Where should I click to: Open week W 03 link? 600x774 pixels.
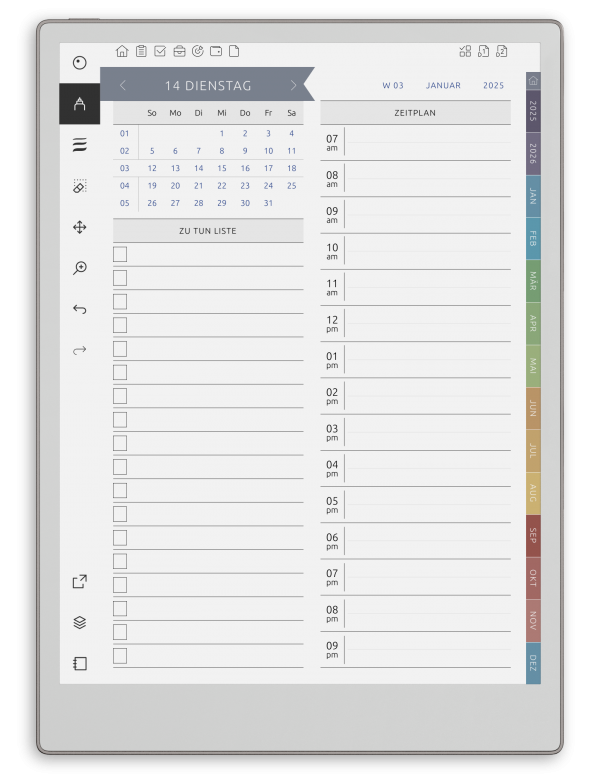pos(393,85)
